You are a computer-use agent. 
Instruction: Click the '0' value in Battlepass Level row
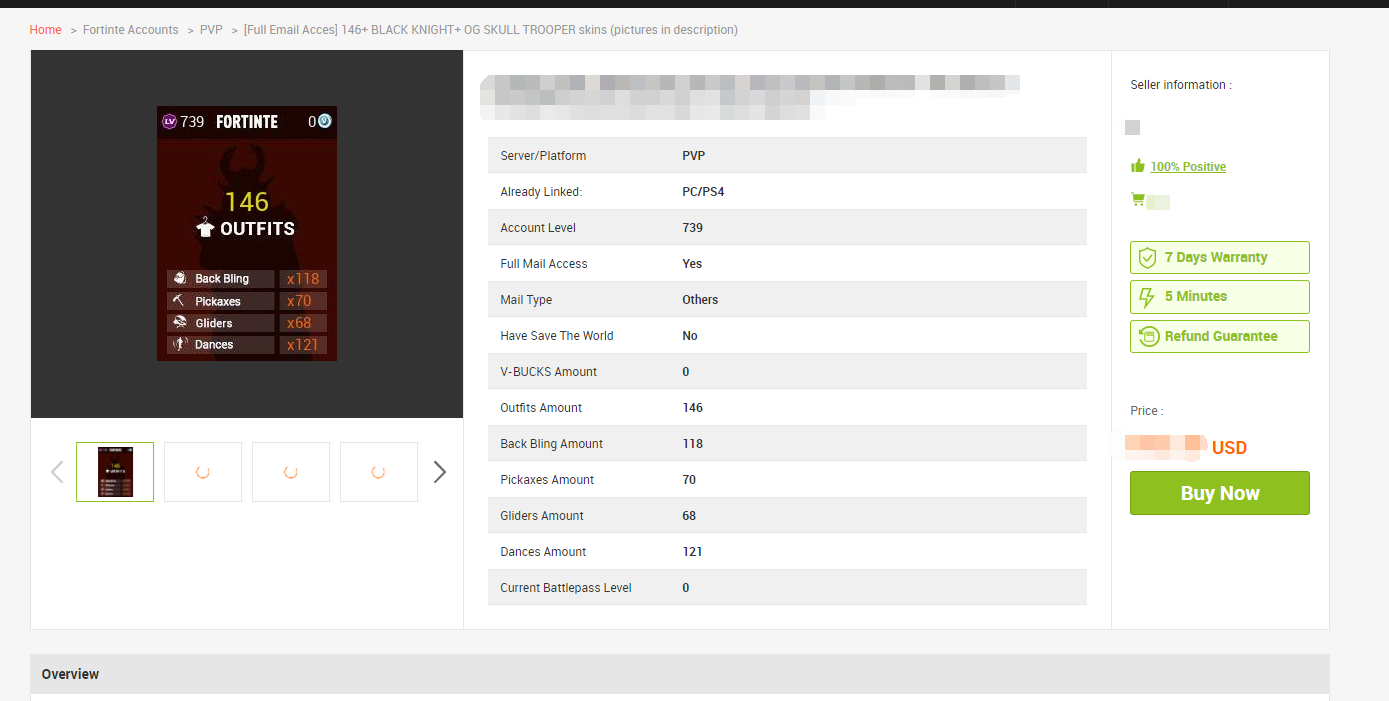tap(686, 588)
